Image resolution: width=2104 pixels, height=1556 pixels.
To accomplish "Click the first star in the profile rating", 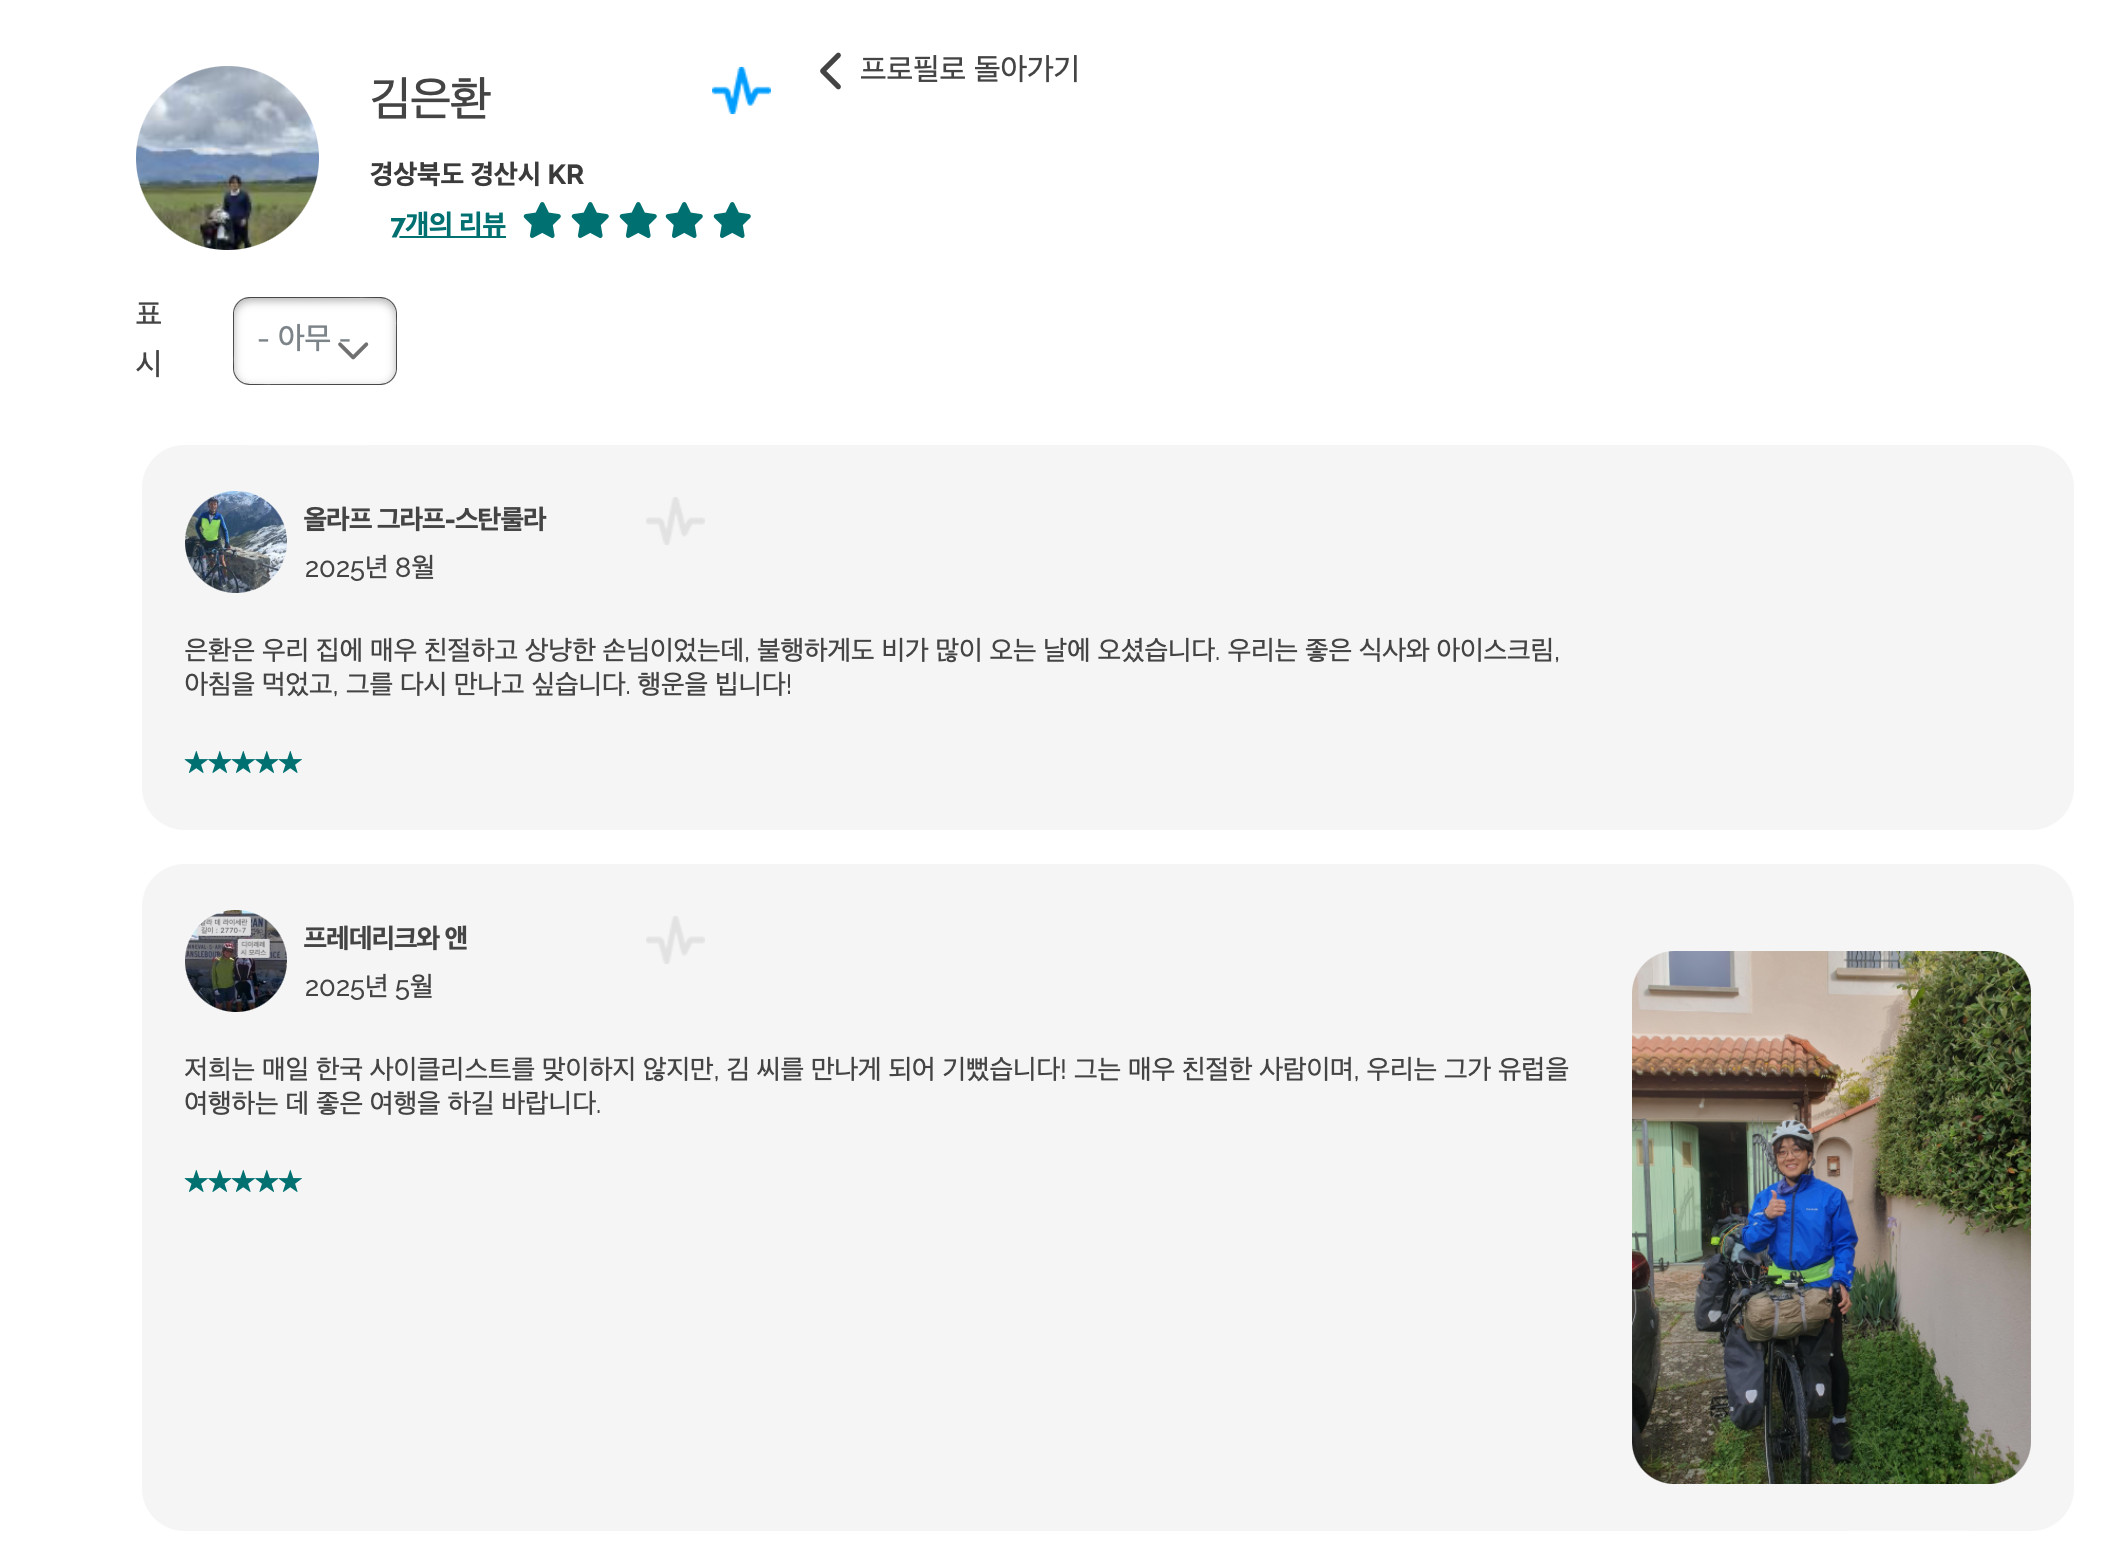I will point(542,221).
